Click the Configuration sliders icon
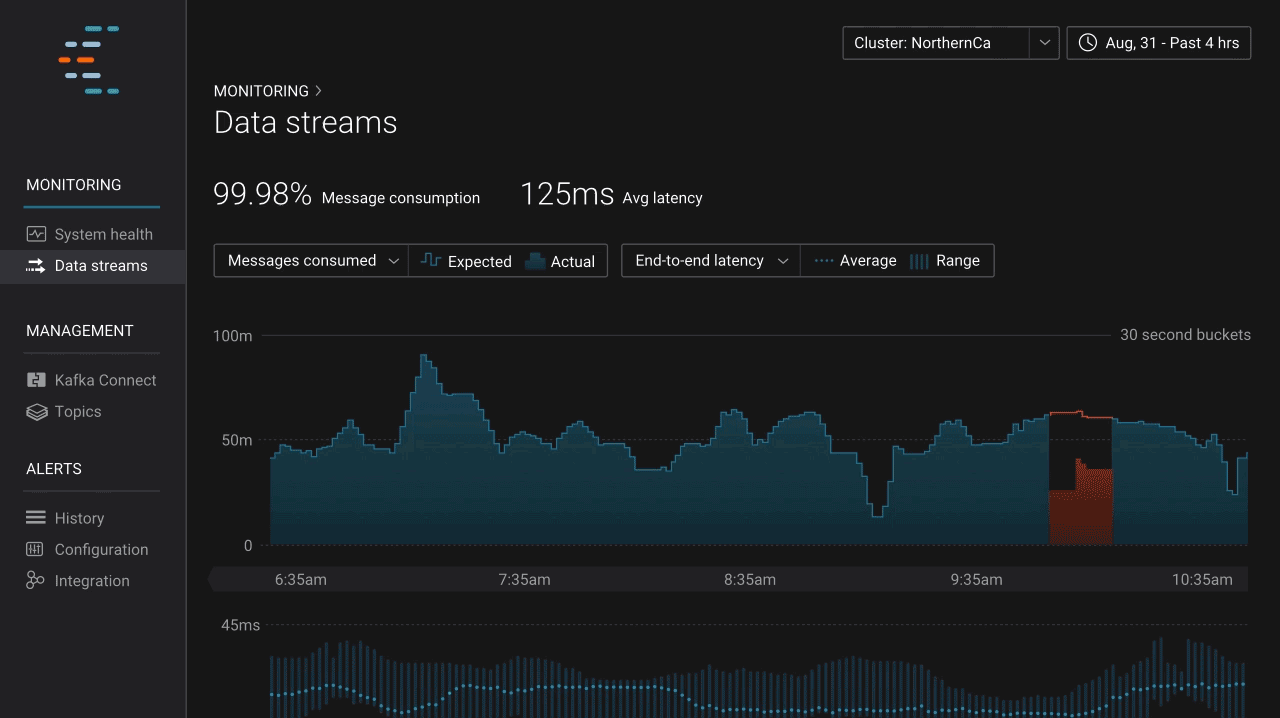Image resolution: width=1280 pixels, height=718 pixels. coord(36,550)
